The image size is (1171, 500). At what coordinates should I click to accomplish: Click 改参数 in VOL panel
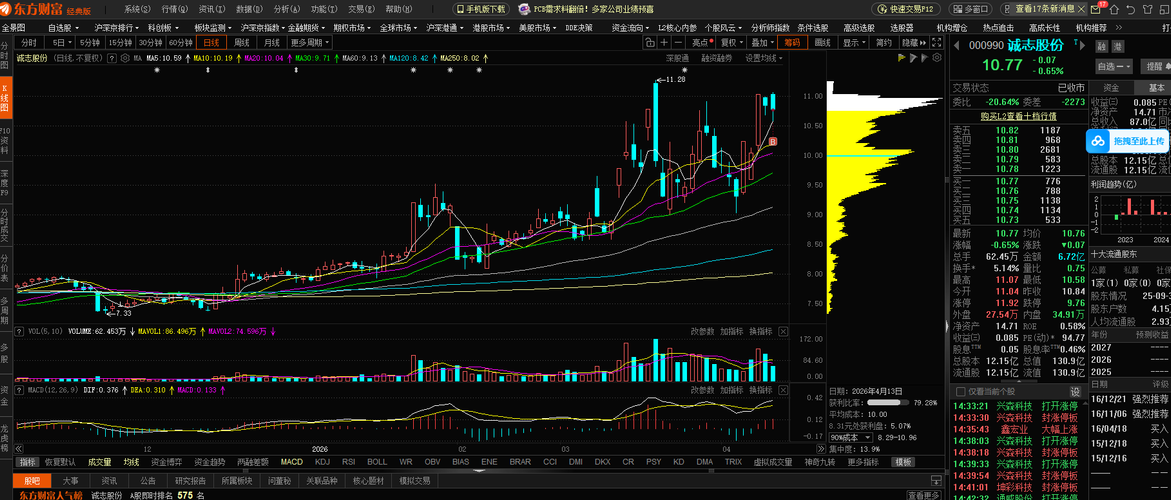tap(703, 331)
